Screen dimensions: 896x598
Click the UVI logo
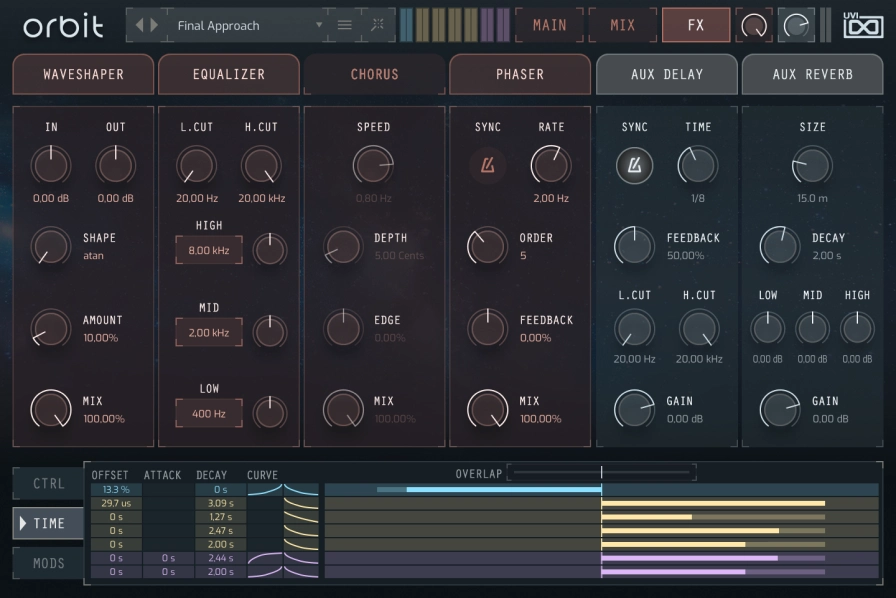[863, 25]
